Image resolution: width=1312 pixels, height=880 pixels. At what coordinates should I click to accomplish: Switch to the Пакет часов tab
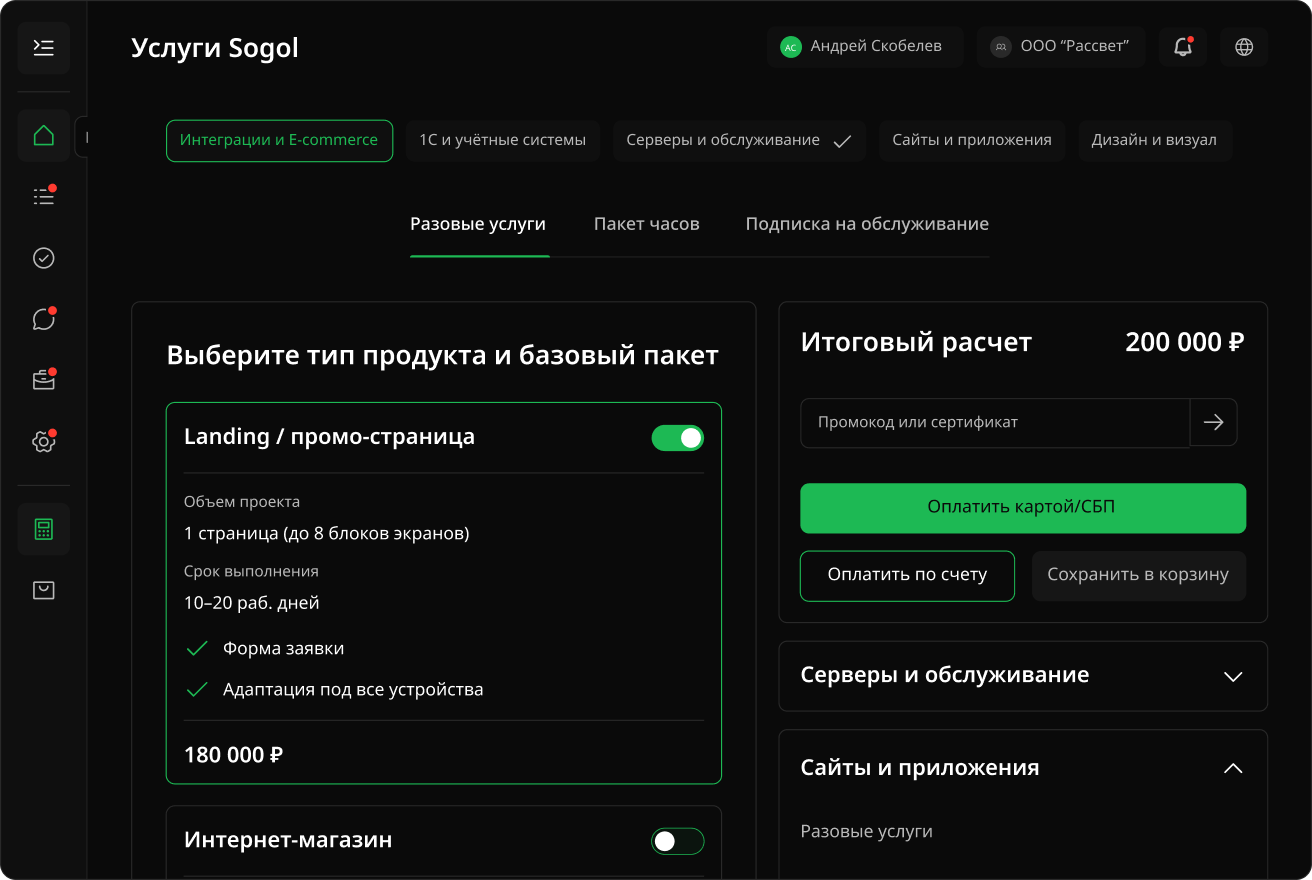click(647, 224)
